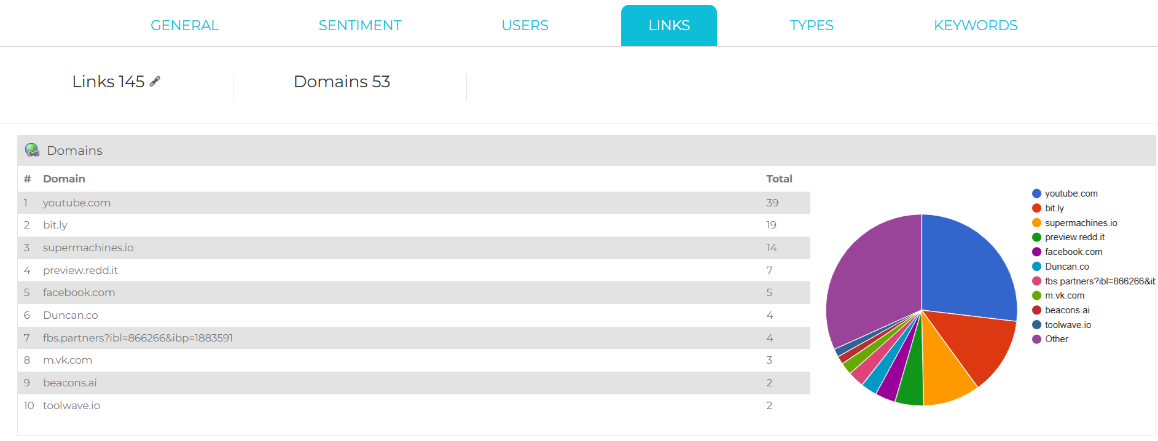Click the purple facebook.com legend swatch

pos(1037,252)
